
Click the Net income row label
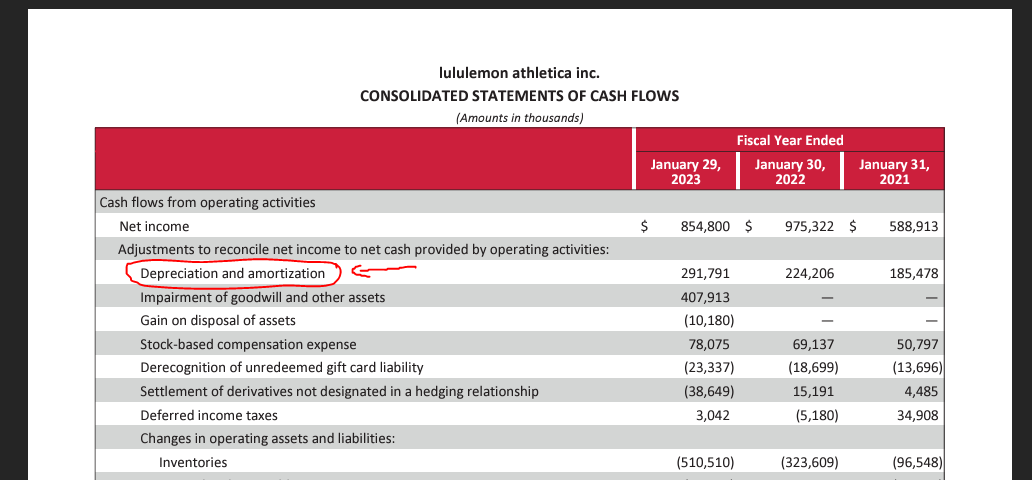[154, 227]
